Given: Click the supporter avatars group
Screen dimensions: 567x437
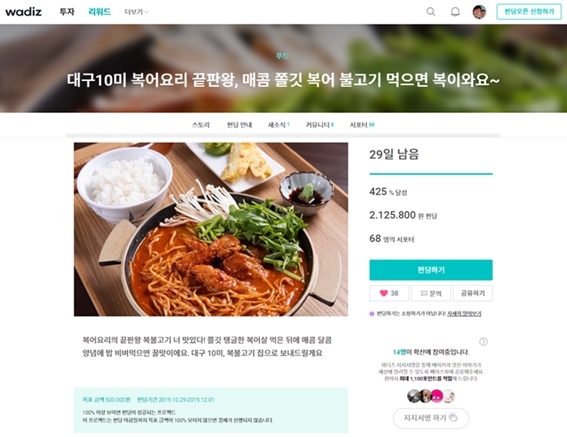Looking at the screenshot, I should click(x=431, y=396).
